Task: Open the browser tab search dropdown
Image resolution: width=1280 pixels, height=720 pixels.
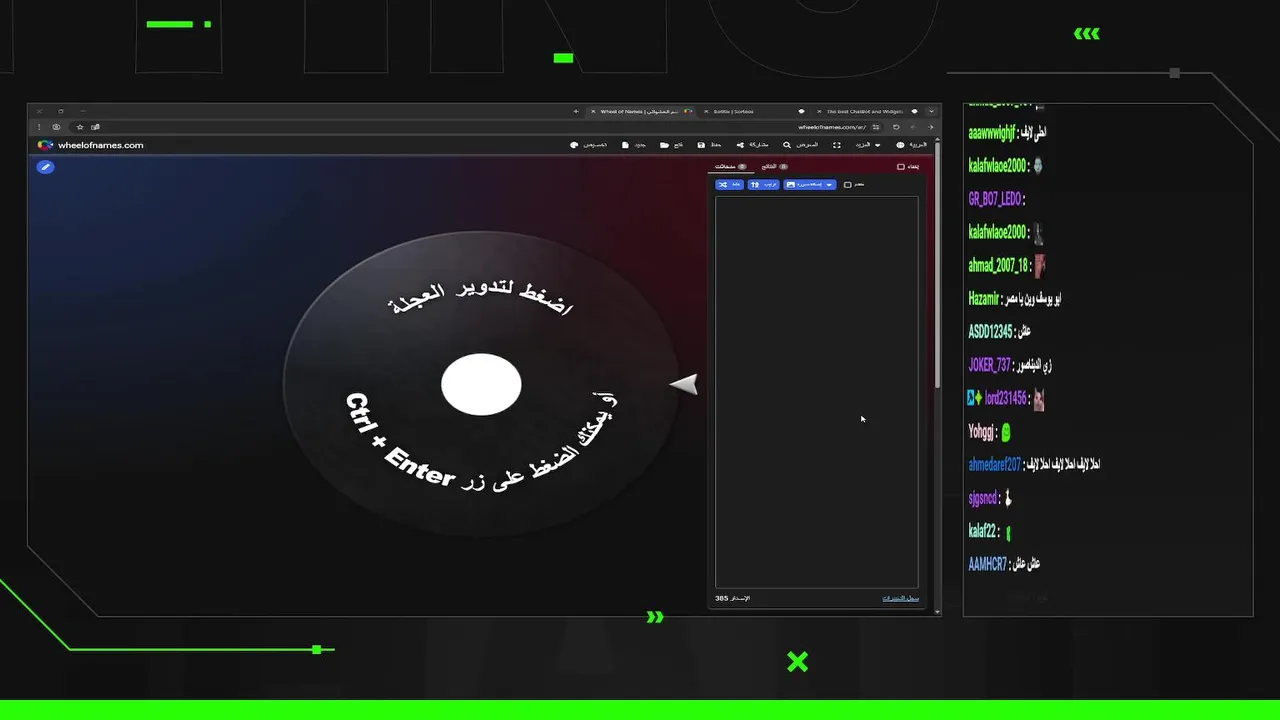Action: pyautogui.click(x=931, y=111)
